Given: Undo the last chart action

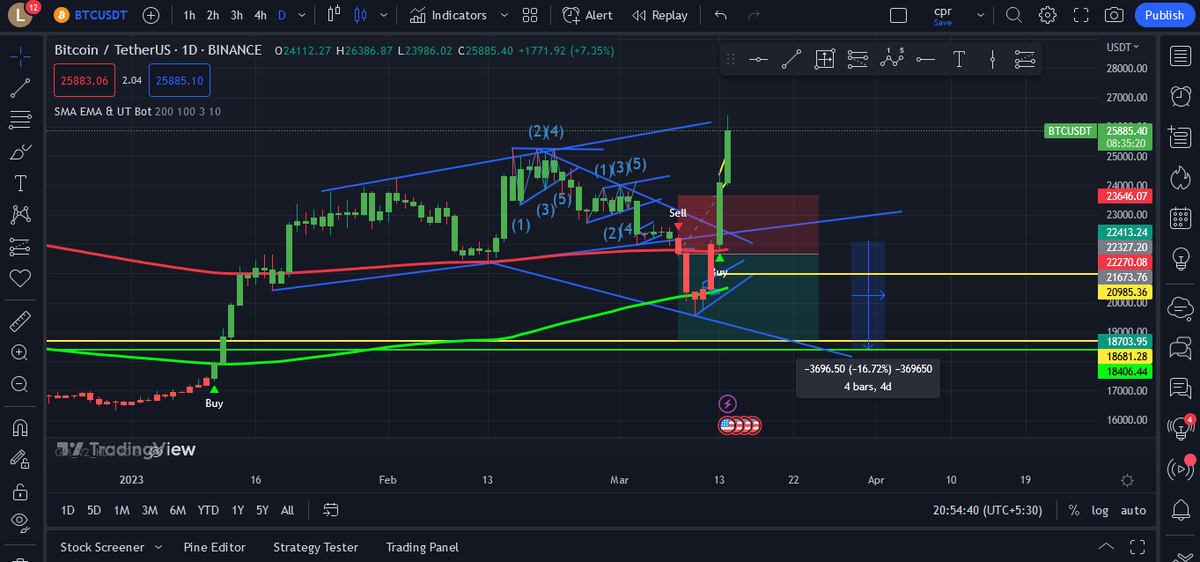Looking at the screenshot, I should 721,15.
